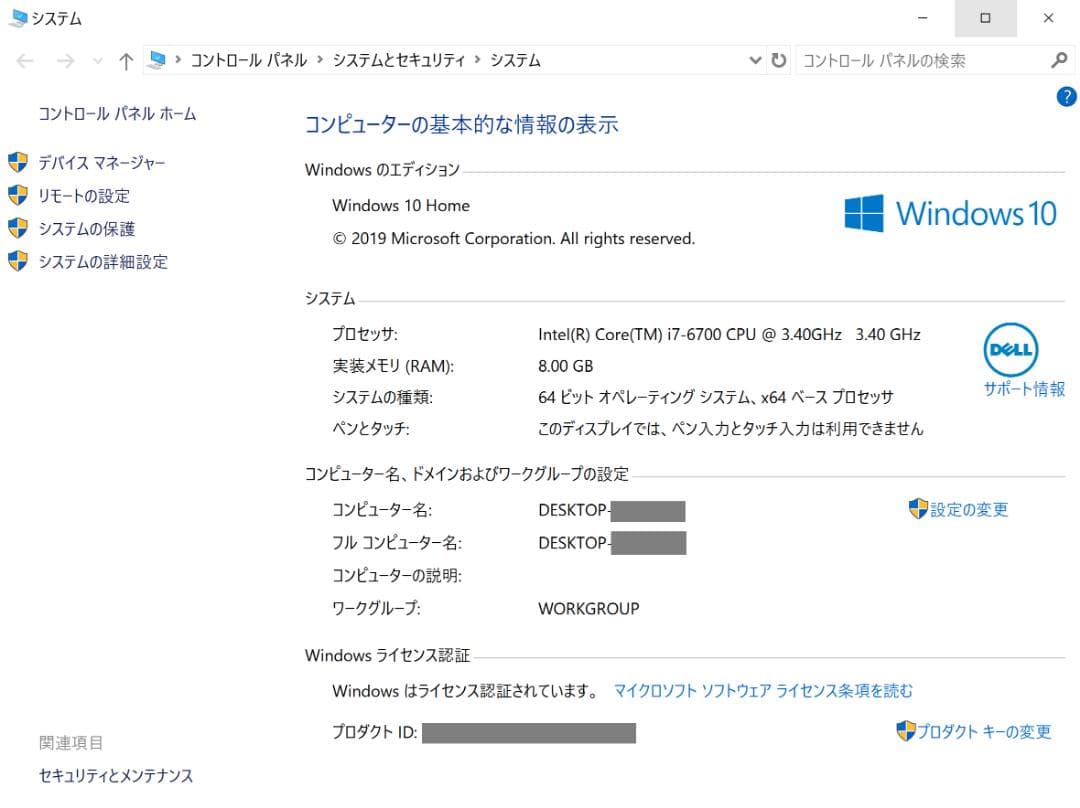Open システムの保護 settings

(x=86, y=229)
